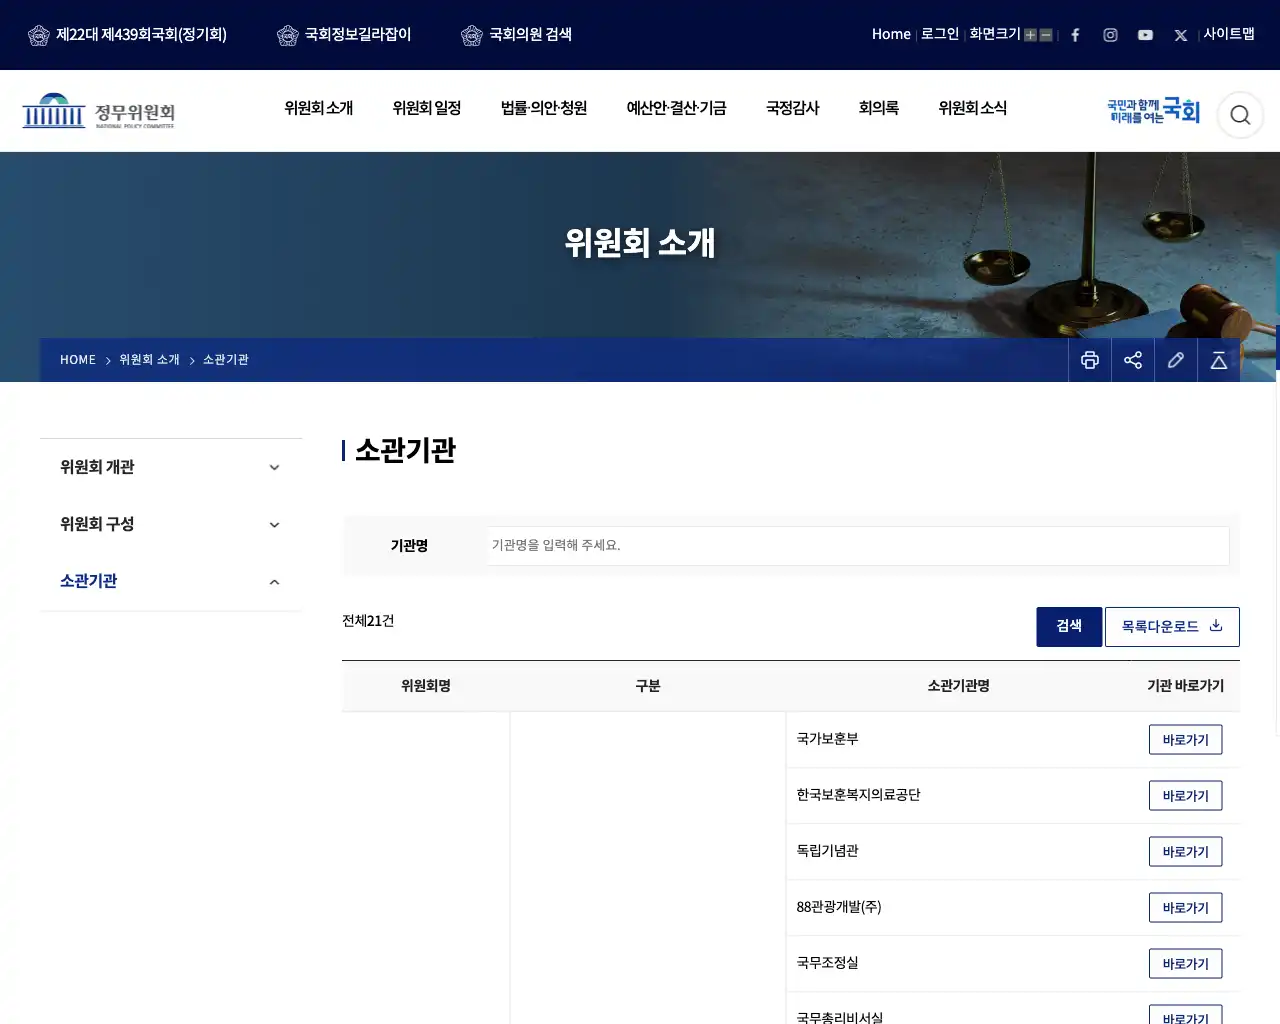The height and width of the screenshot is (1024, 1280).
Task: Click HOME in the breadcrumb
Action: pyautogui.click(x=78, y=360)
